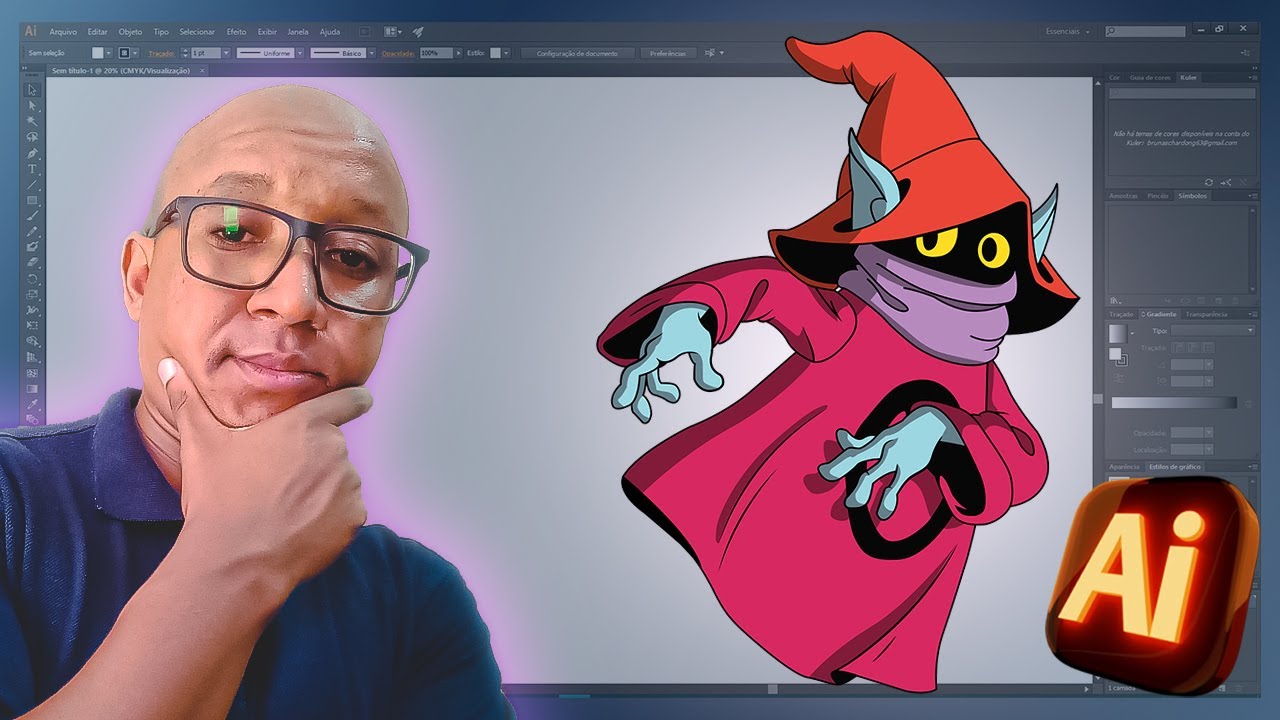Image resolution: width=1280 pixels, height=720 pixels.
Task: Open the Editar menu
Action: (x=97, y=32)
